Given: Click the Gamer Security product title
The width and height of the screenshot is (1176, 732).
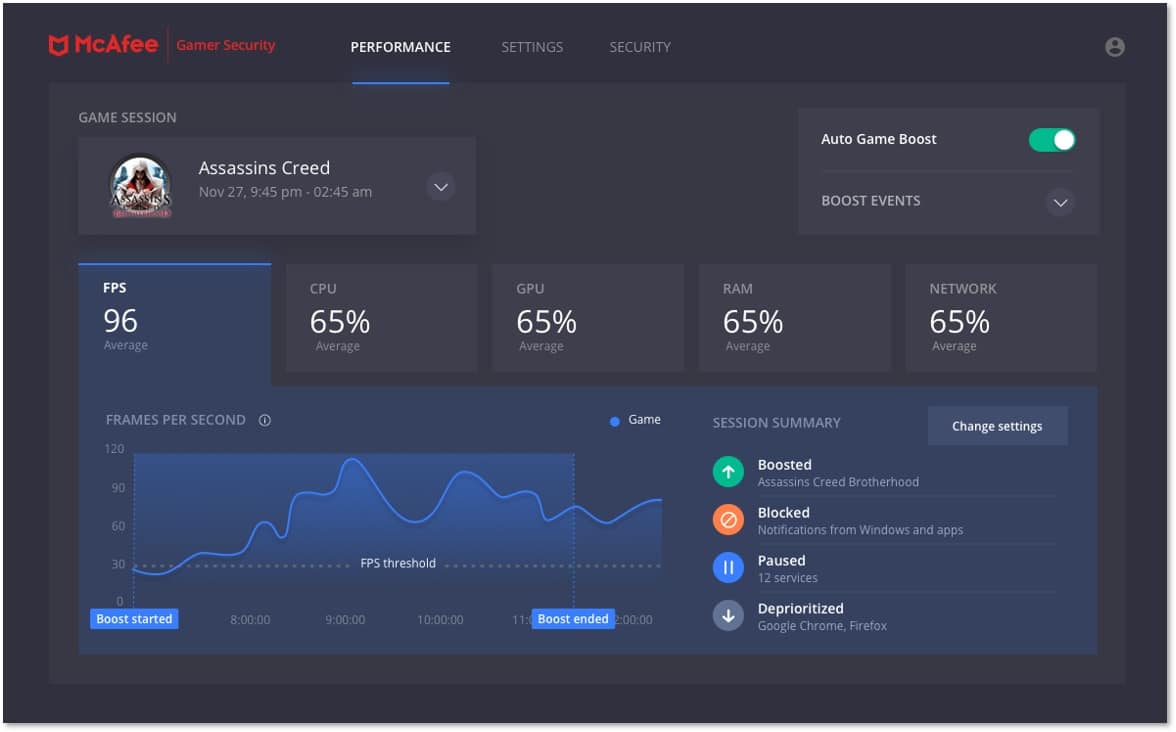Looking at the screenshot, I should coord(226,45).
